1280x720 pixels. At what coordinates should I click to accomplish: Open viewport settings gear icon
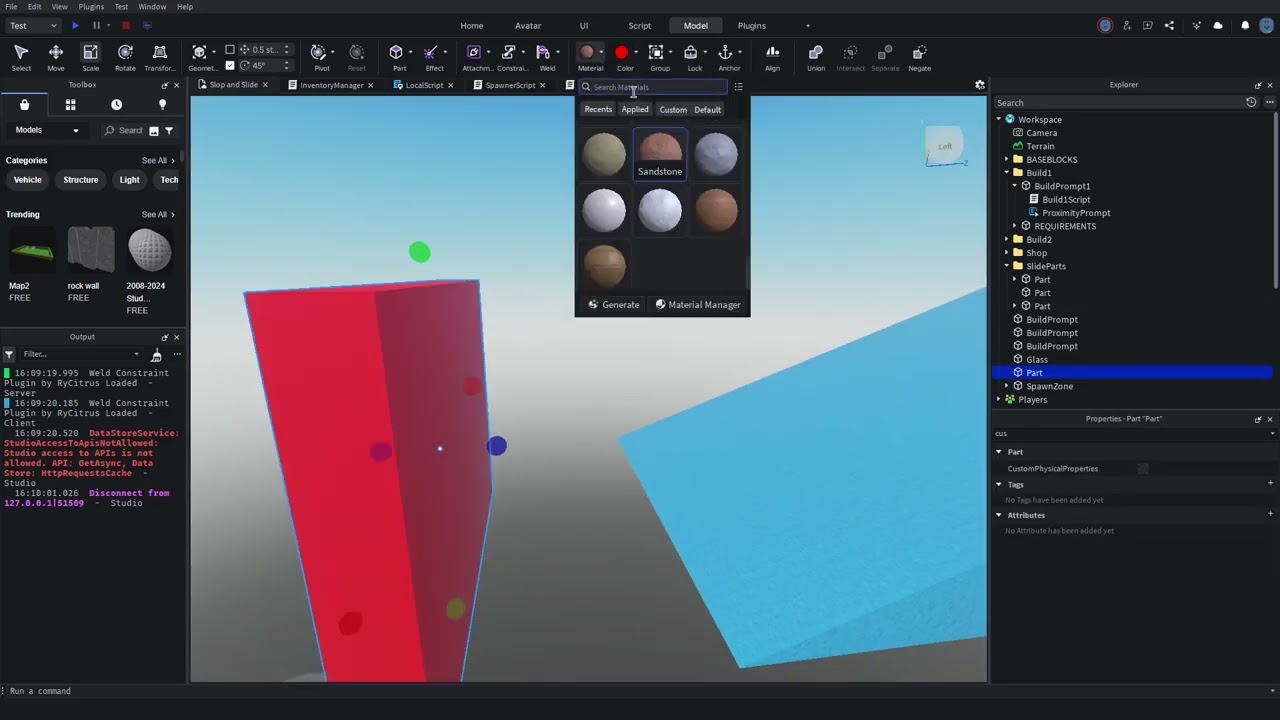pos(980,85)
